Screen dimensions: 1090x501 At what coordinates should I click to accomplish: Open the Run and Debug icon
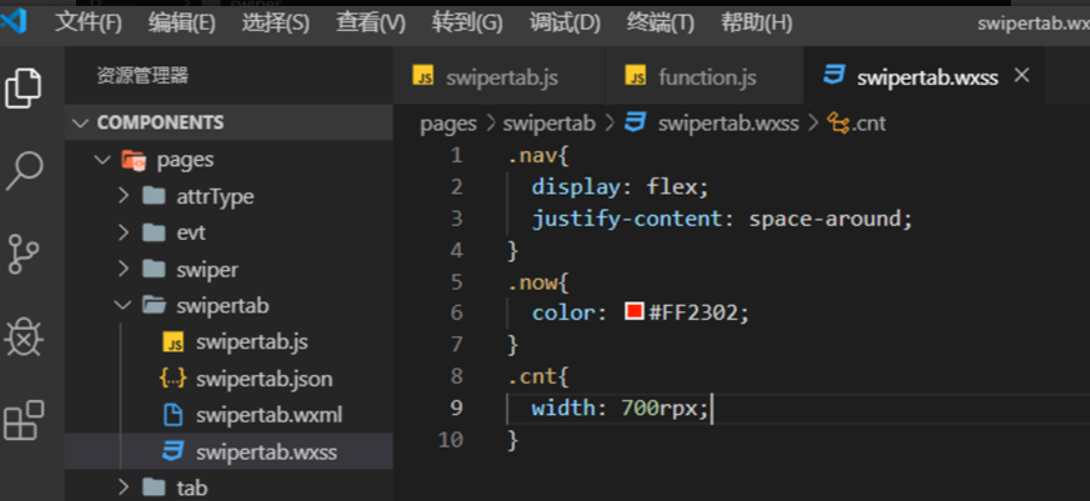pyautogui.click(x=24, y=337)
